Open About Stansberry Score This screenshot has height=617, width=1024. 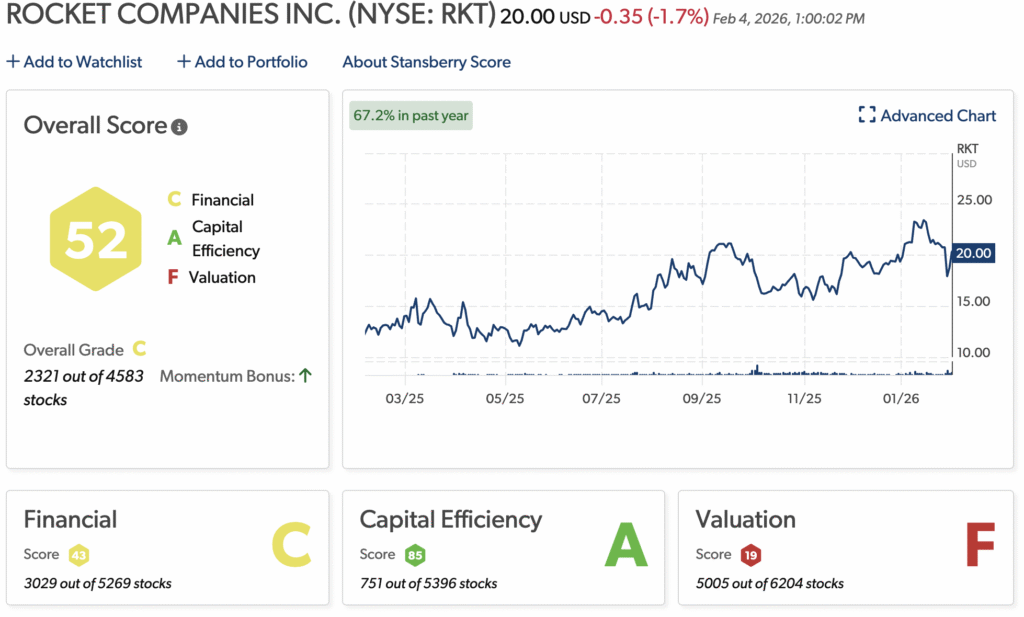point(427,62)
